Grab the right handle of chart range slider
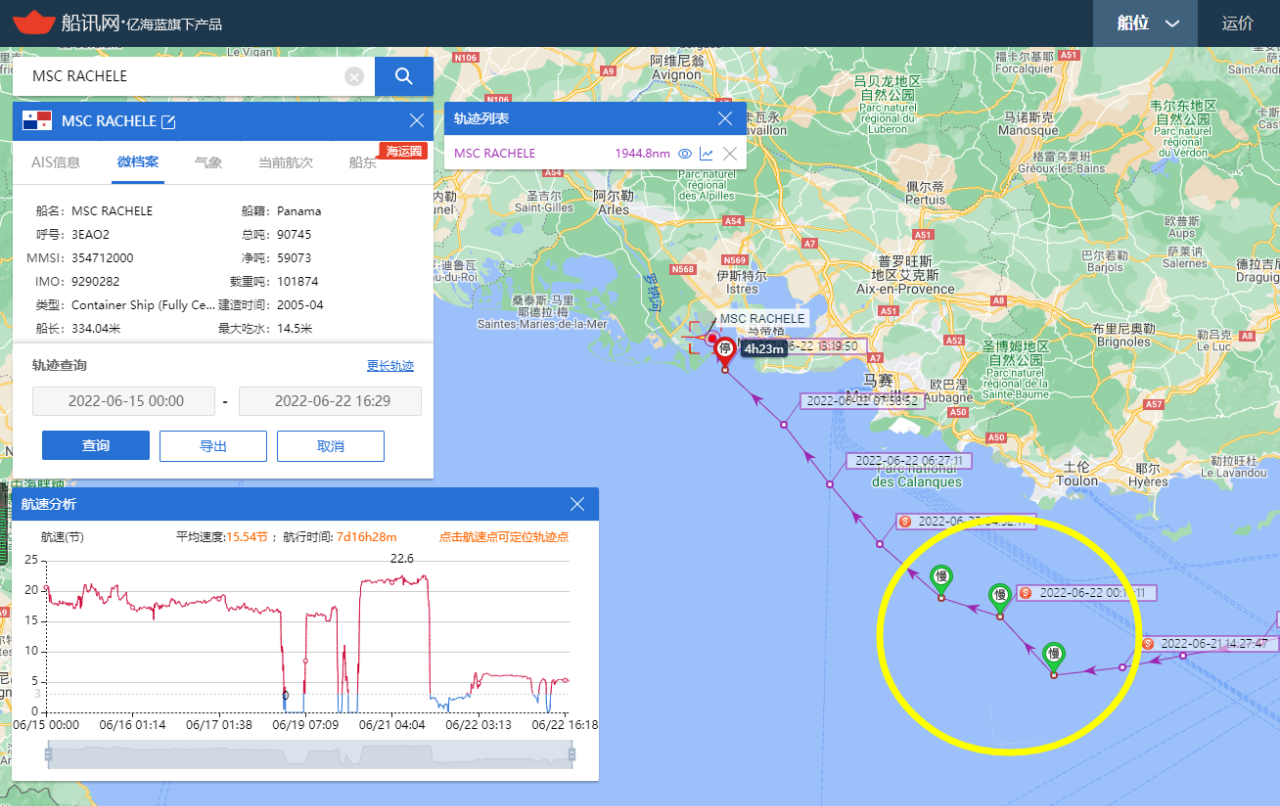Image resolution: width=1280 pixels, height=806 pixels. (x=573, y=754)
